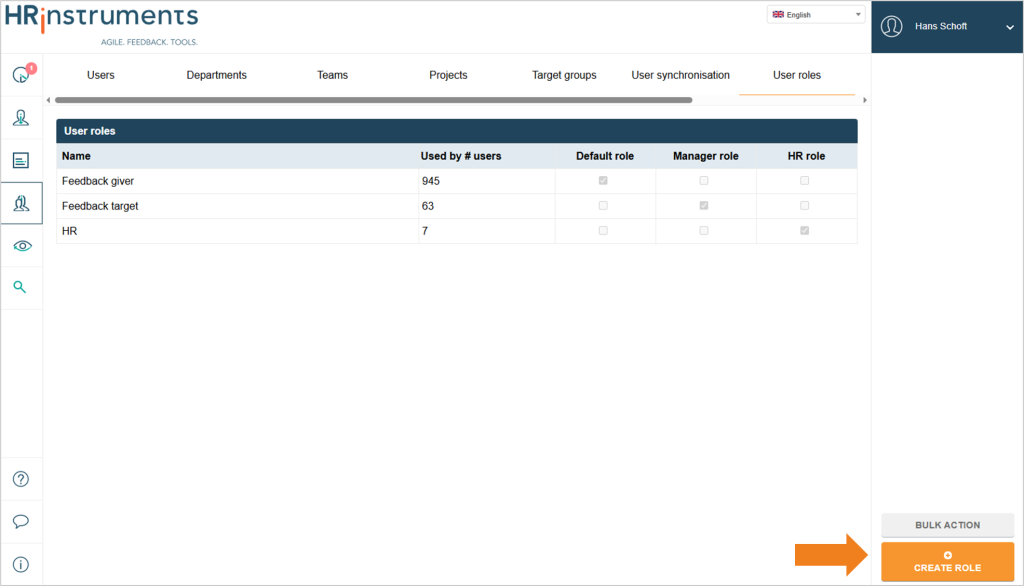1024x586 pixels.
Task: Toggle Manager role checkbox for HR row
Action: pos(703,230)
